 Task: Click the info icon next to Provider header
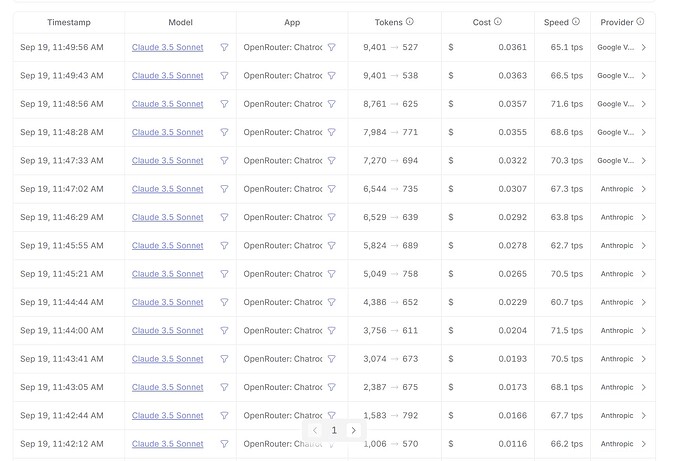640,22
